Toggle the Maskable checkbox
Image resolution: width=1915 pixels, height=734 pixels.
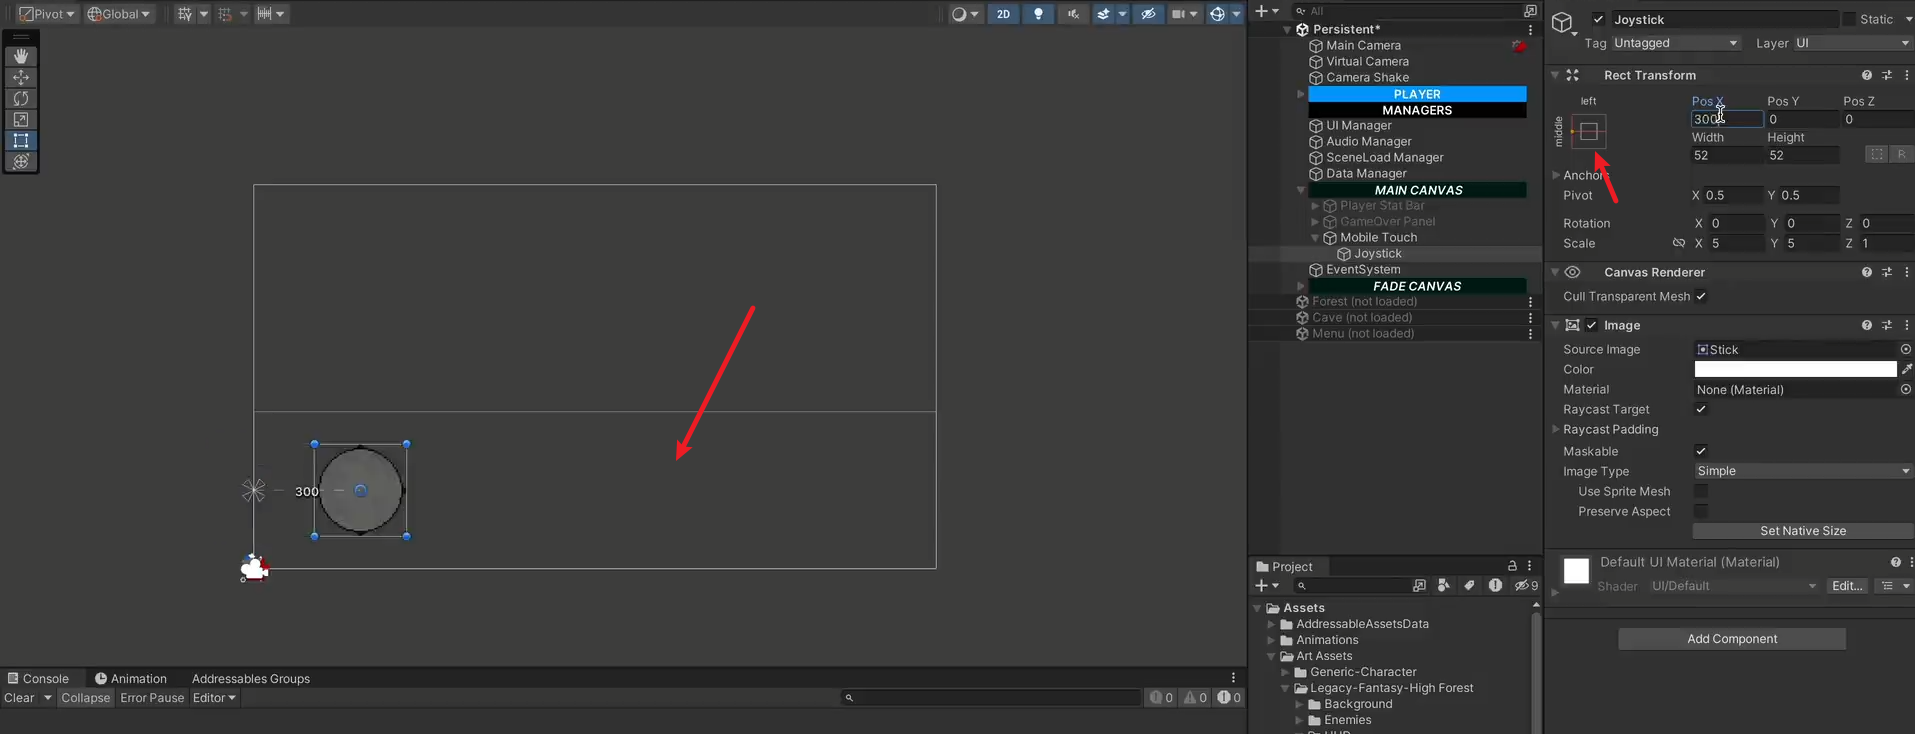(1701, 451)
